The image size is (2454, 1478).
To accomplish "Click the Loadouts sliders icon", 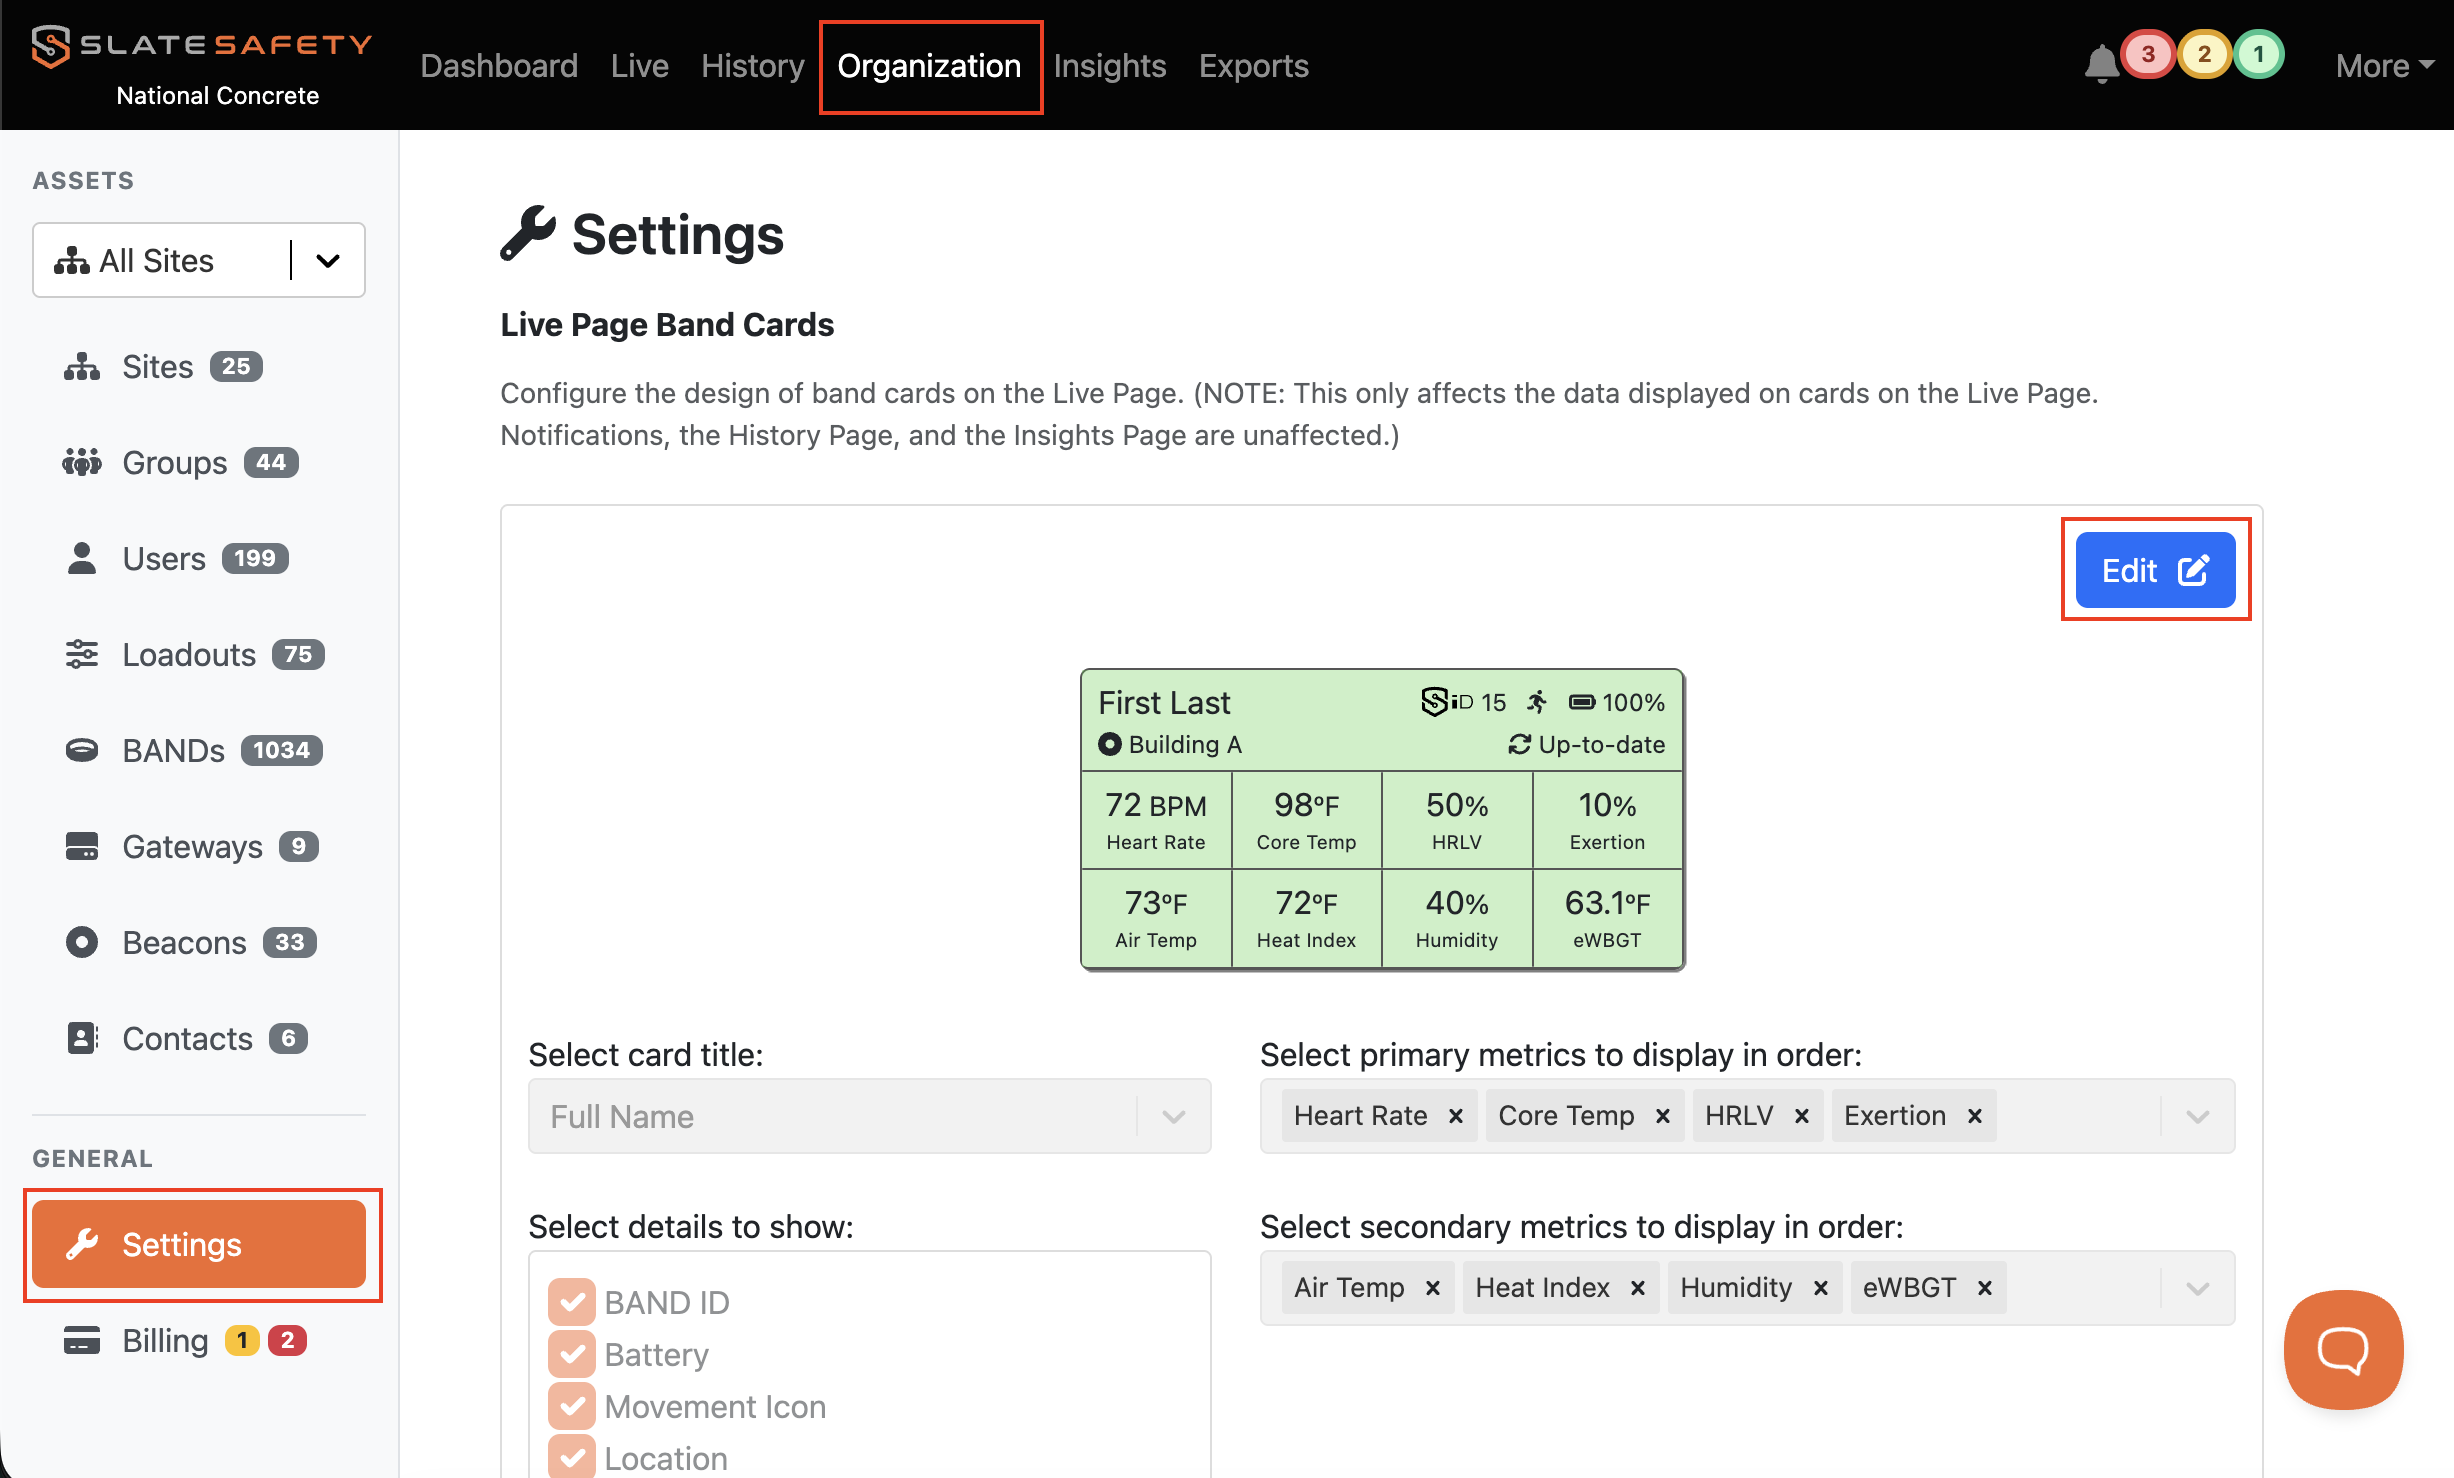I will tap(82, 655).
